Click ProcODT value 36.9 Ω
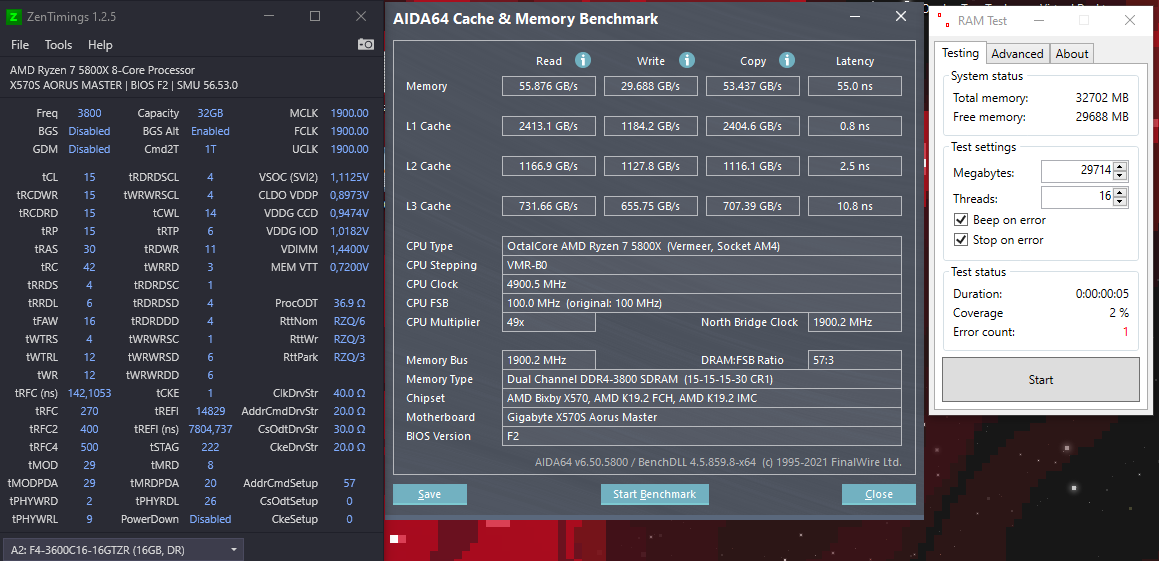Screen dimensions: 1159x561 click(x=350, y=303)
